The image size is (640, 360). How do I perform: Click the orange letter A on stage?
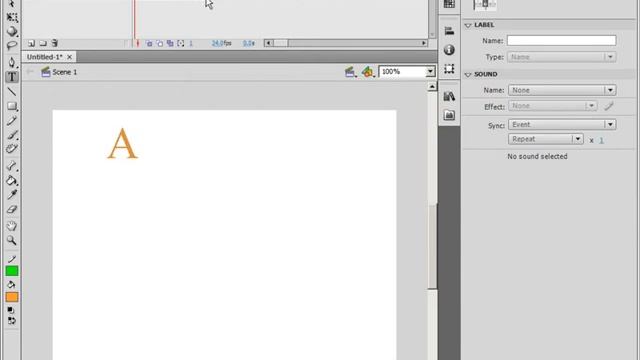(122, 143)
